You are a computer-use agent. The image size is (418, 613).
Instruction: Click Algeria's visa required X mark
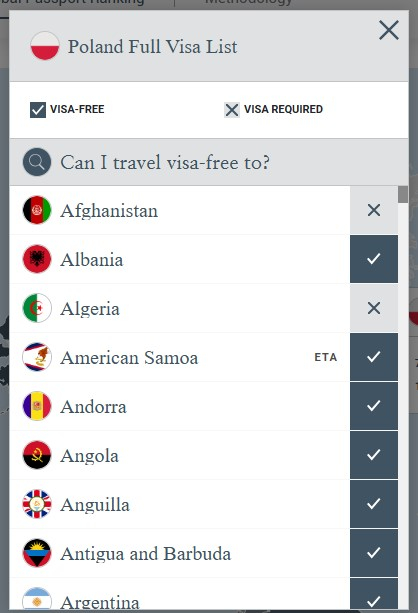(x=374, y=308)
